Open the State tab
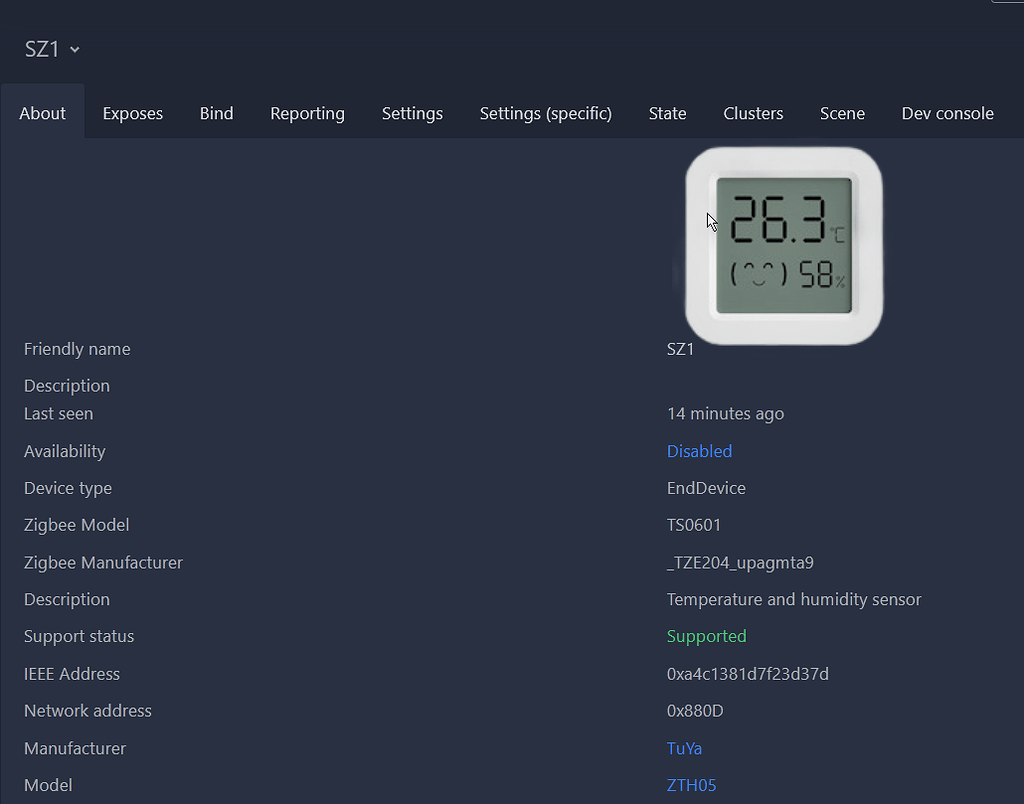The height and width of the screenshot is (804, 1024). coord(667,113)
